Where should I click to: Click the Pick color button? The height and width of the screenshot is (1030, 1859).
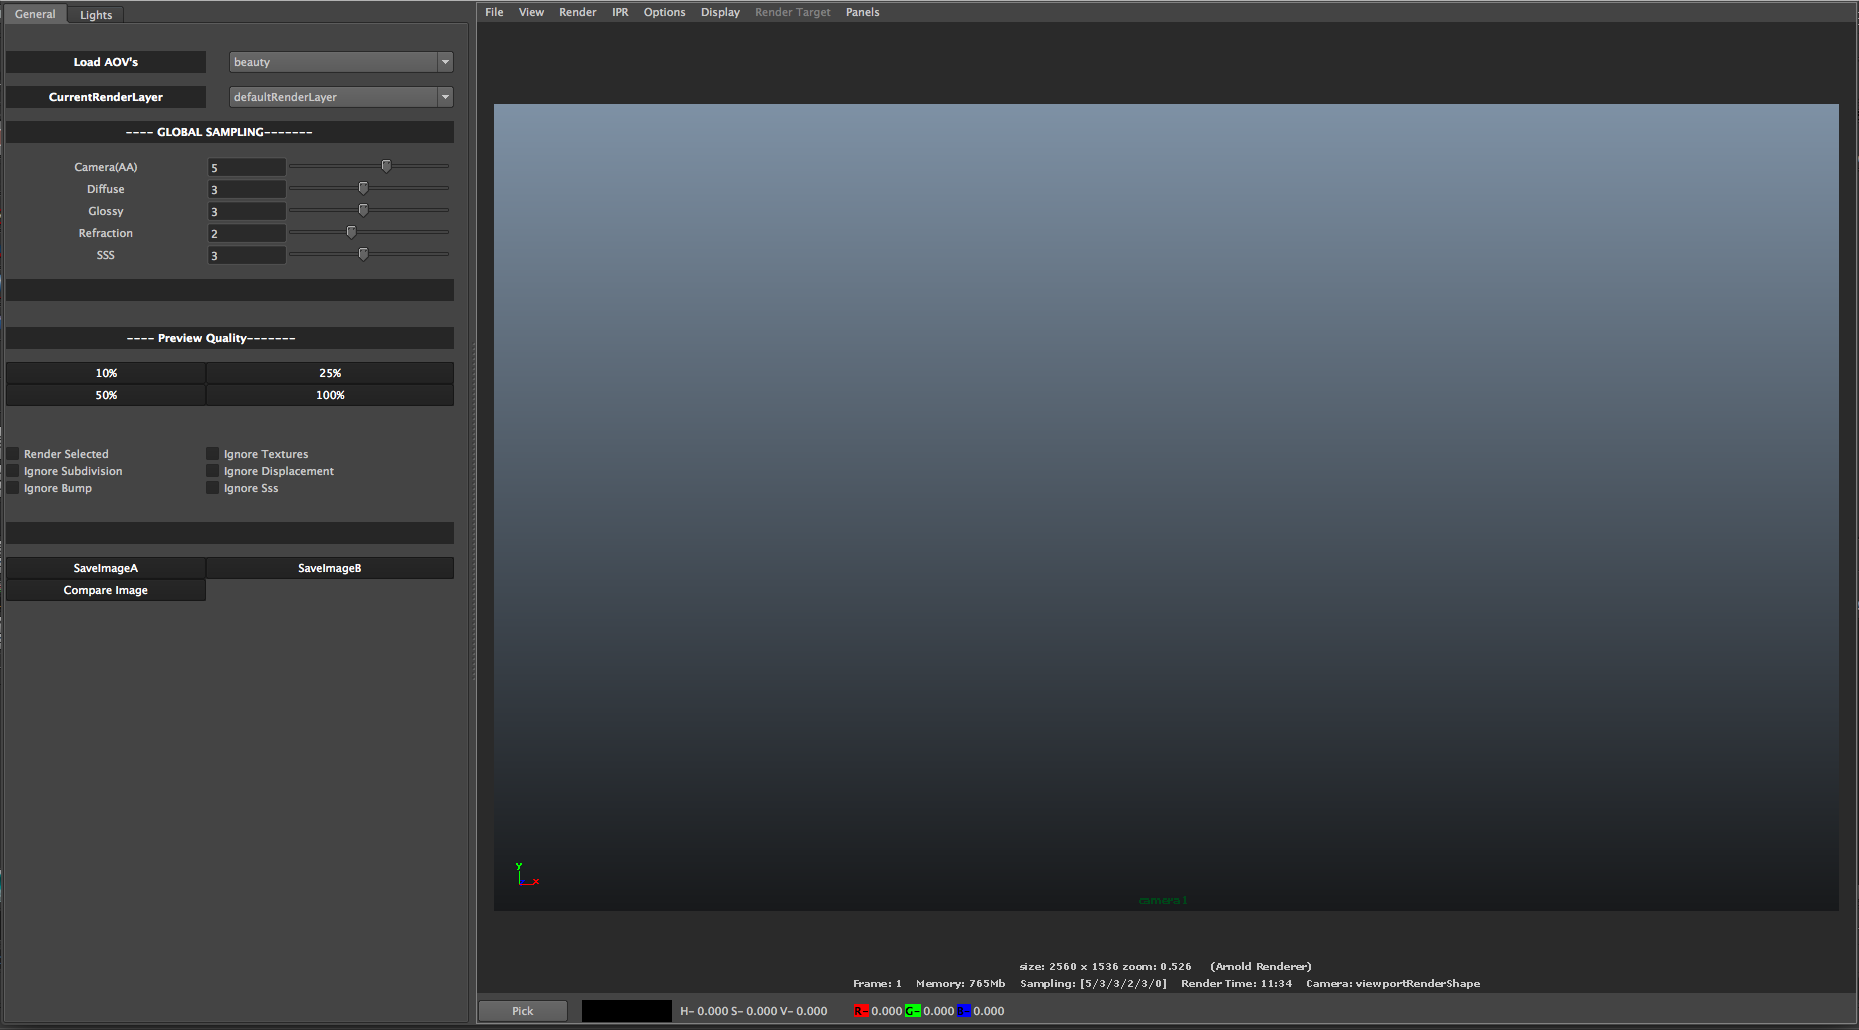(x=523, y=1011)
